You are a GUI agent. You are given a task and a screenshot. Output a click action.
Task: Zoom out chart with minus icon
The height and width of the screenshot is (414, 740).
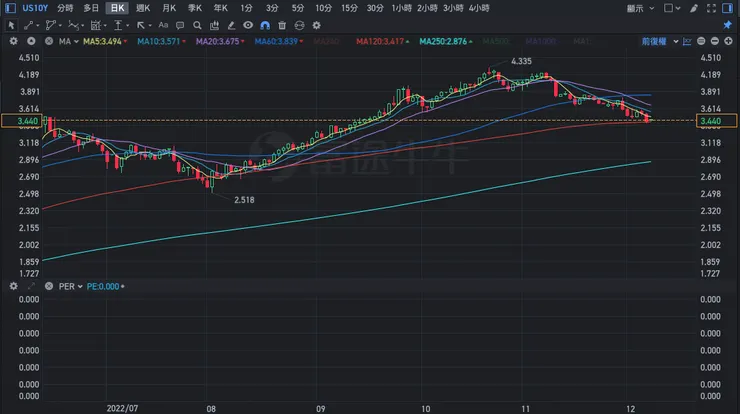(x=715, y=42)
